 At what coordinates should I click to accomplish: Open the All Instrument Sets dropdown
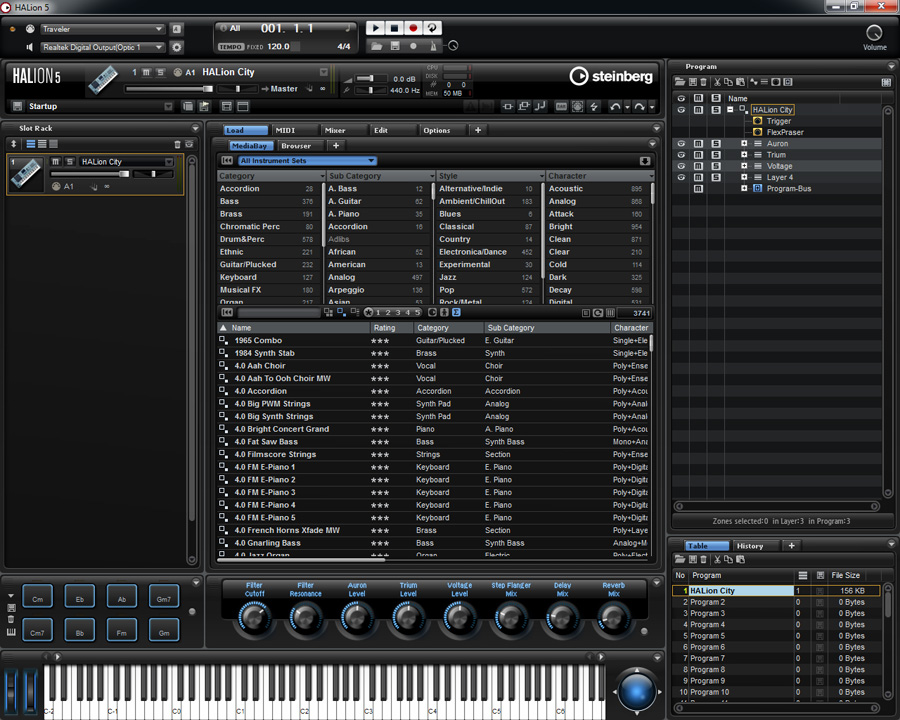click(x=306, y=161)
